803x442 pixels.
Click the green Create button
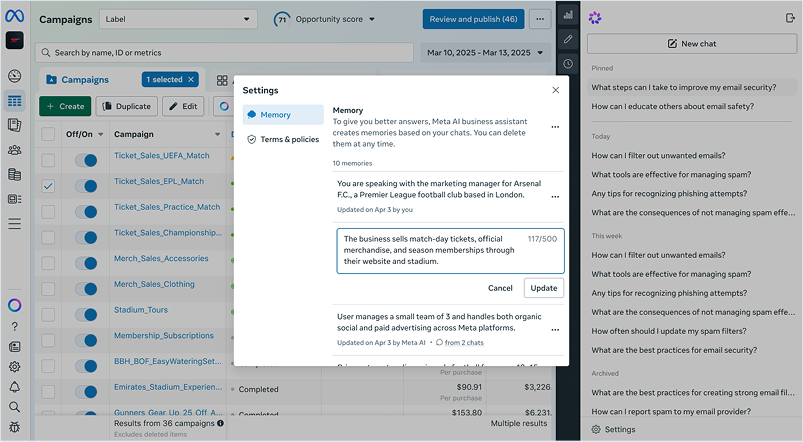[65, 106]
